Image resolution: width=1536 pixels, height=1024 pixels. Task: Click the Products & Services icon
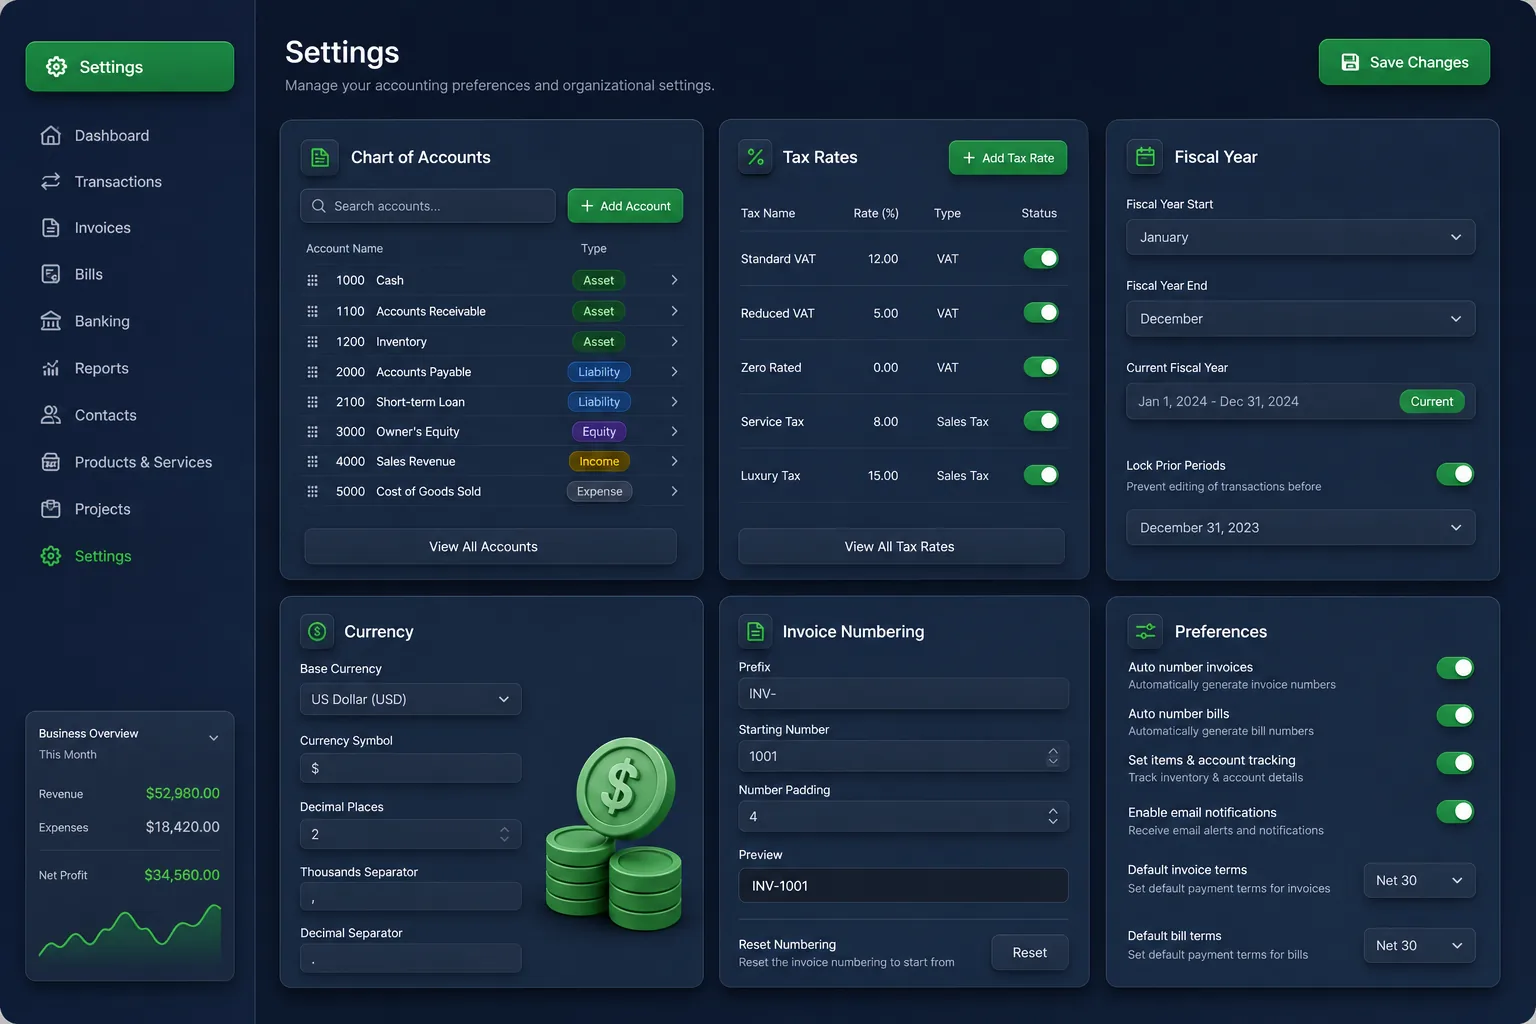pyautogui.click(x=51, y=462)
